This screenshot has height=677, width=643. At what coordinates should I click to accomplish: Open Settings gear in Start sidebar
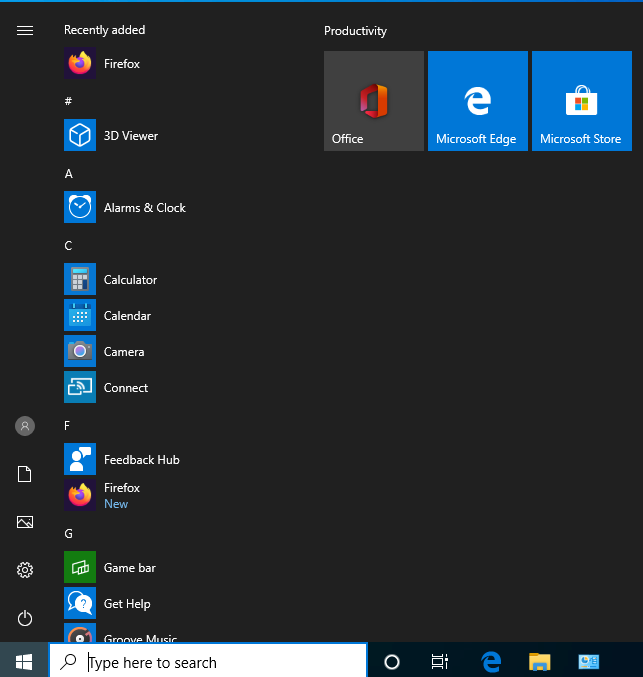[25, 570]
